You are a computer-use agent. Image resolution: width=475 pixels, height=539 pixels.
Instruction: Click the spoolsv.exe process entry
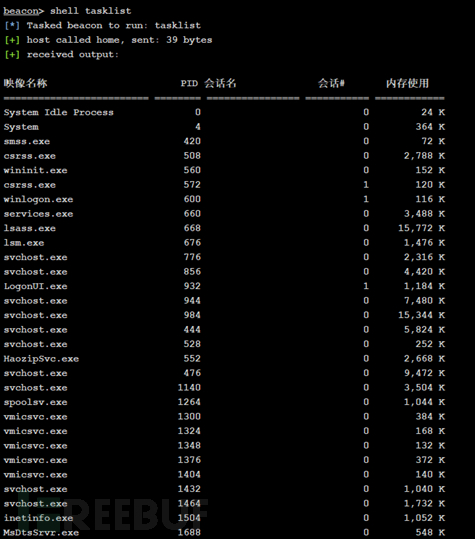[35, 402]
